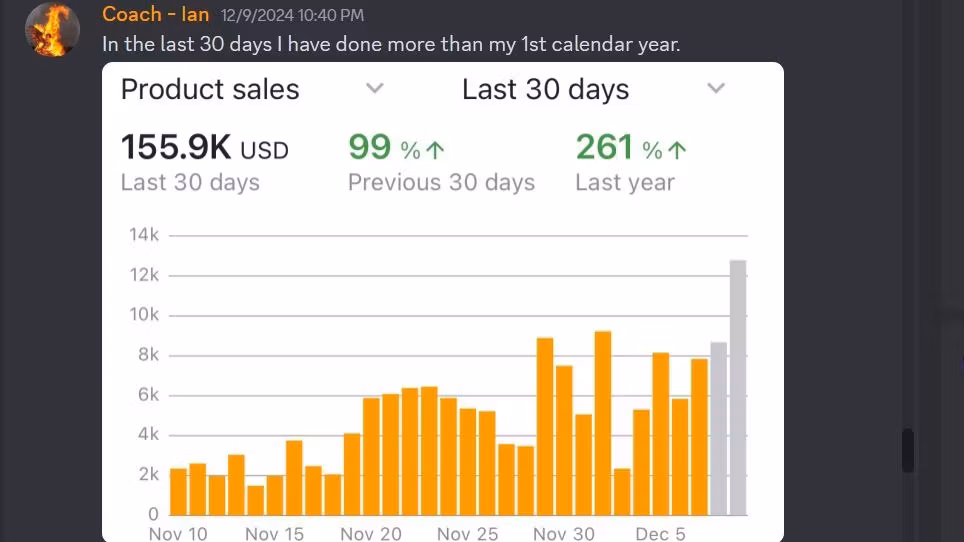Select the tallest gray bar in chart
Viewport: 964px width, 542px height.
(738, 388)
